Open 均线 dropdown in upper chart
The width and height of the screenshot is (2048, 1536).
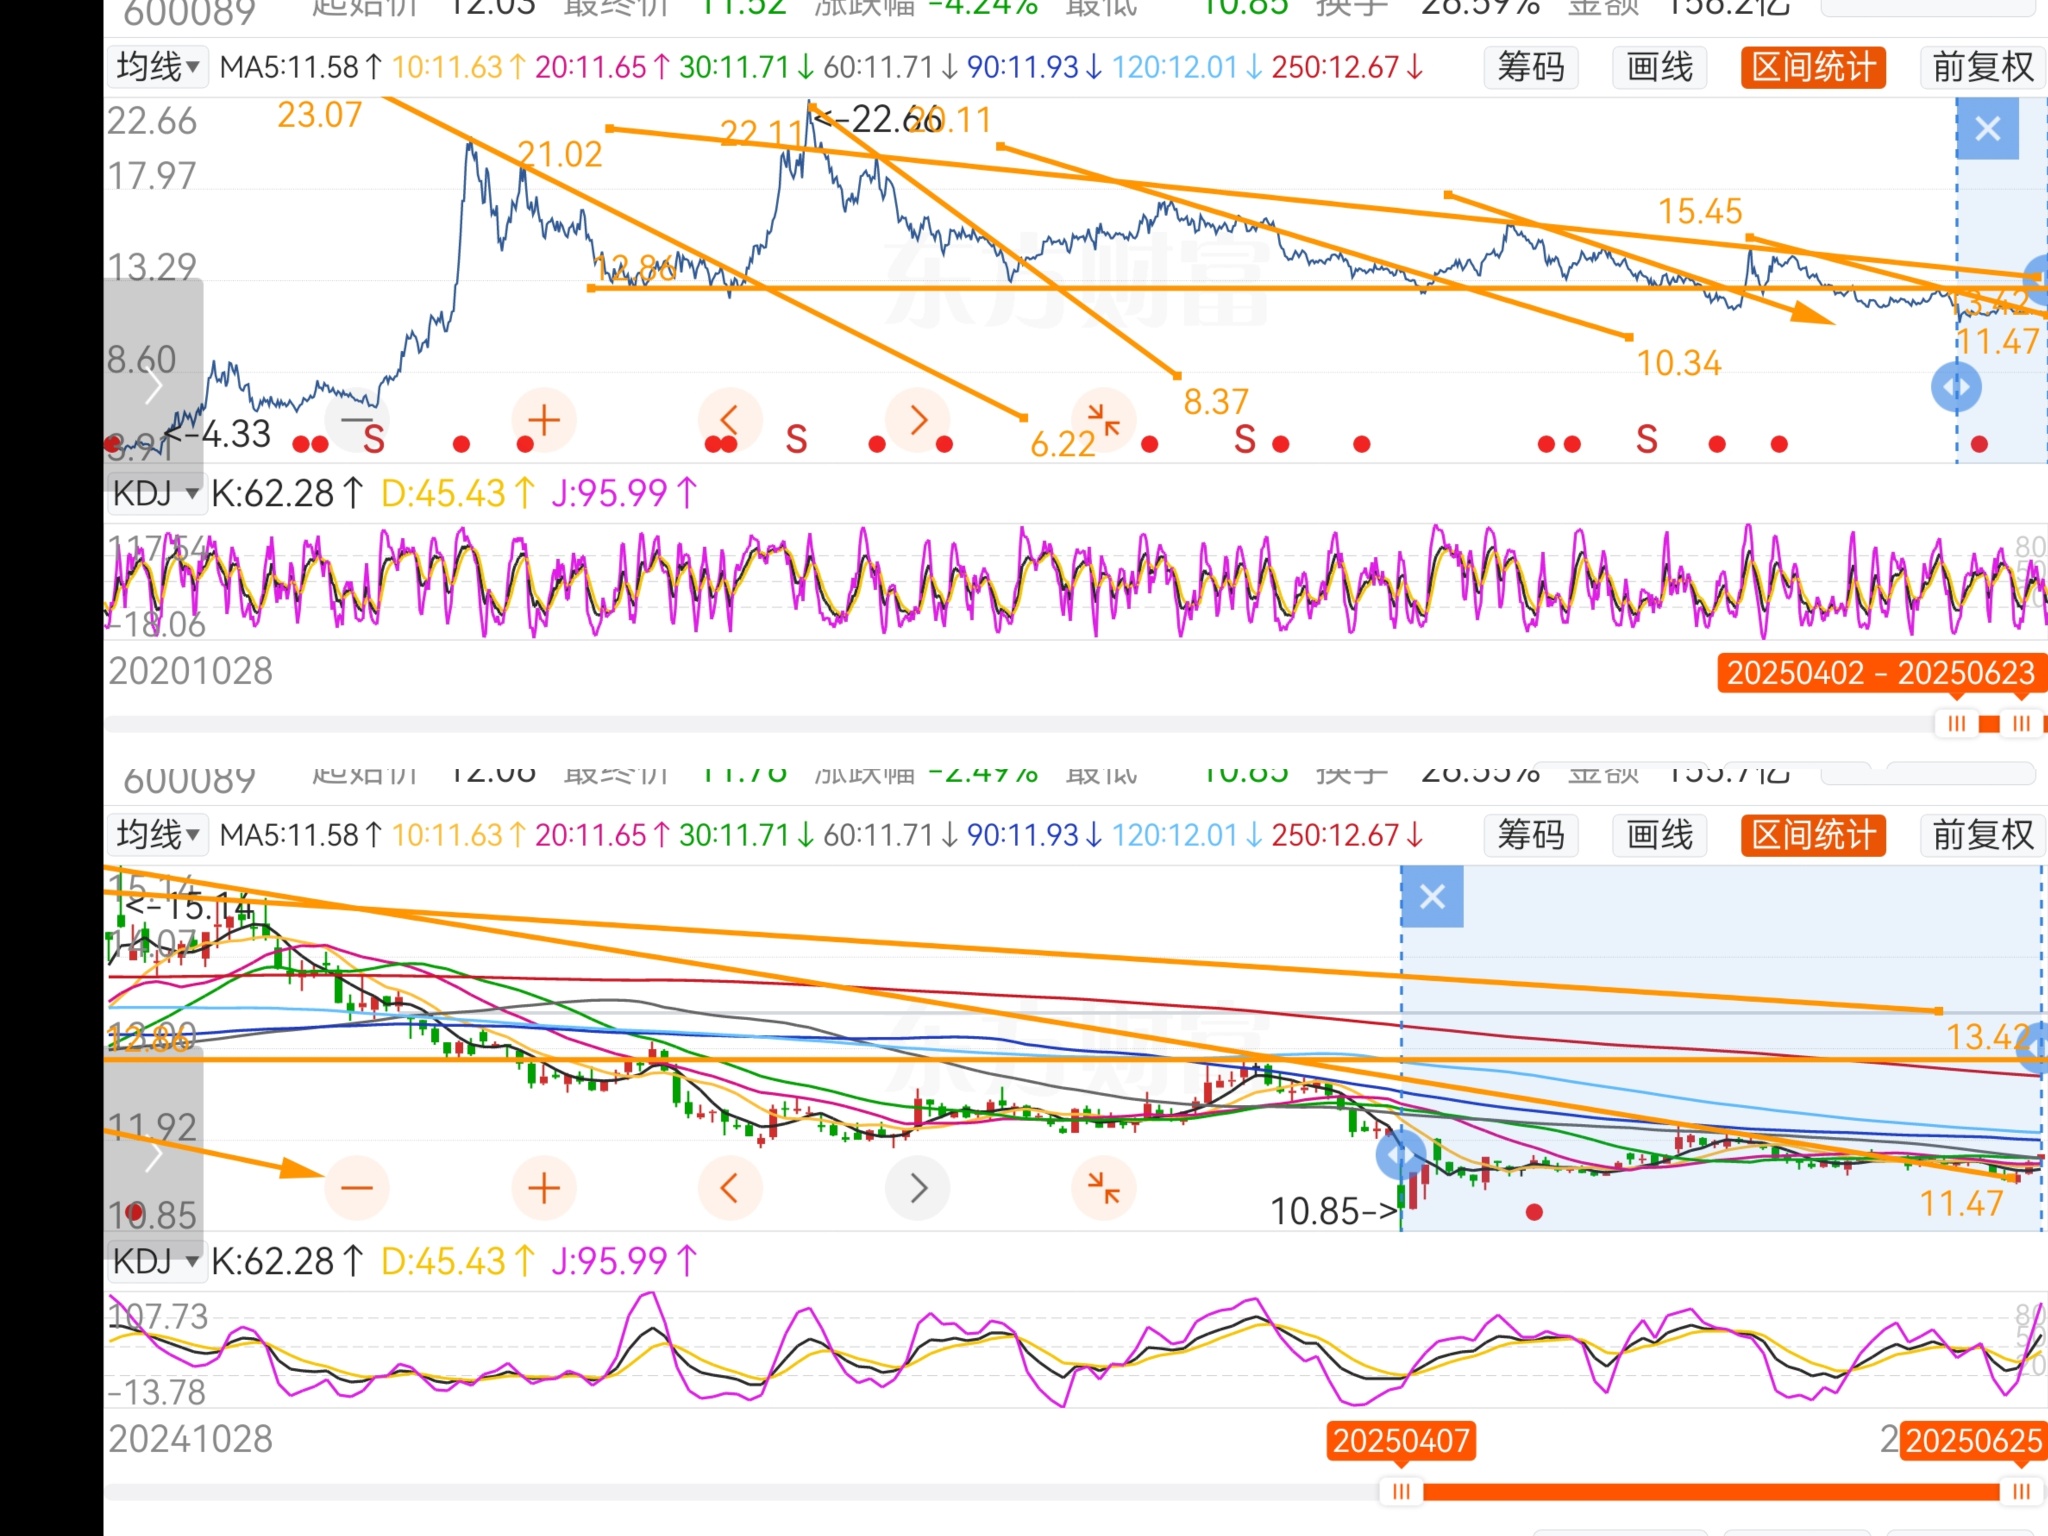point(159,67)
